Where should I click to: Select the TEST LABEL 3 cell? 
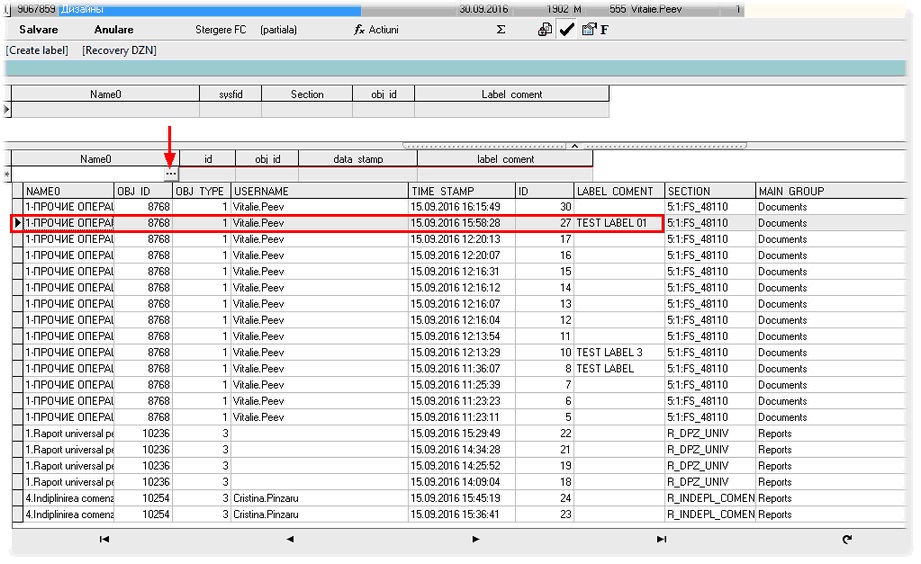click(x=619, y=352)
